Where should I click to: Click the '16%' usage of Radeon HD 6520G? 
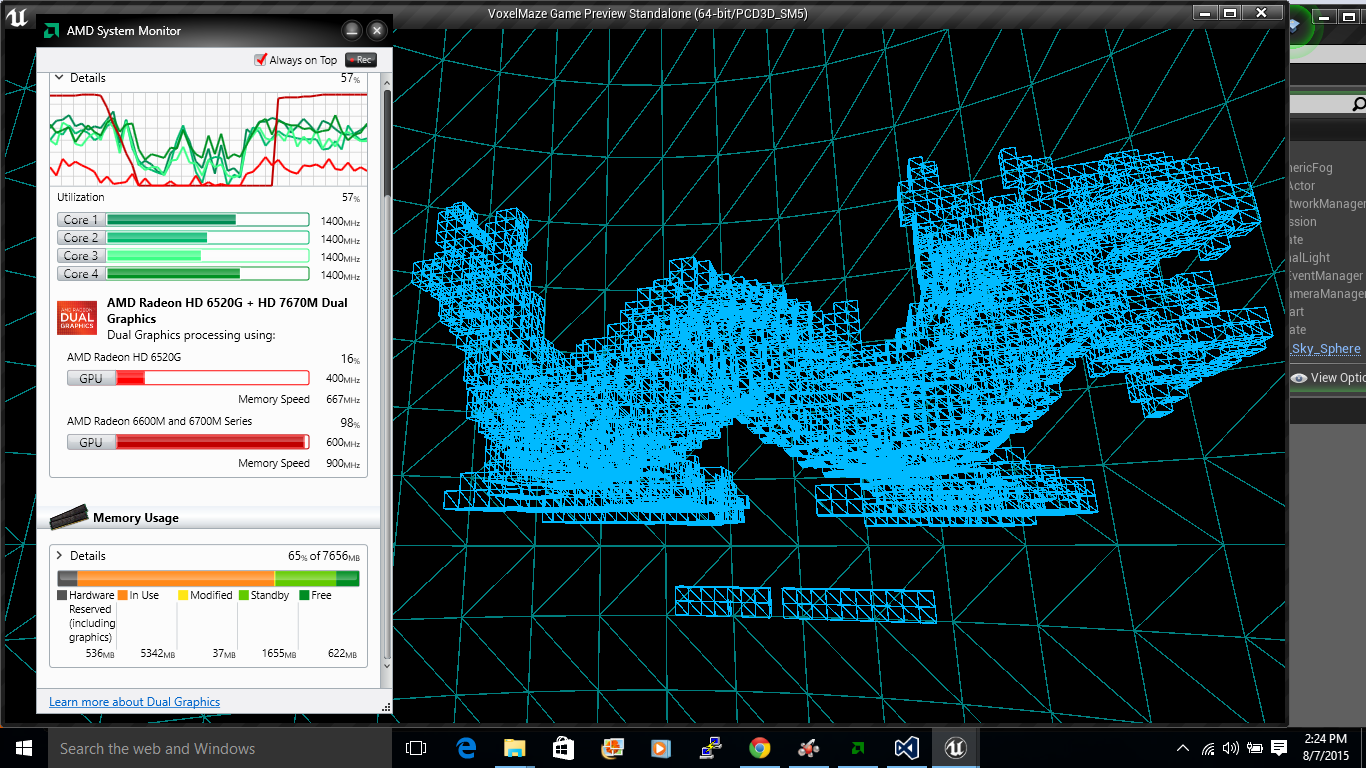pyautogui.click(x=350, y=360)
